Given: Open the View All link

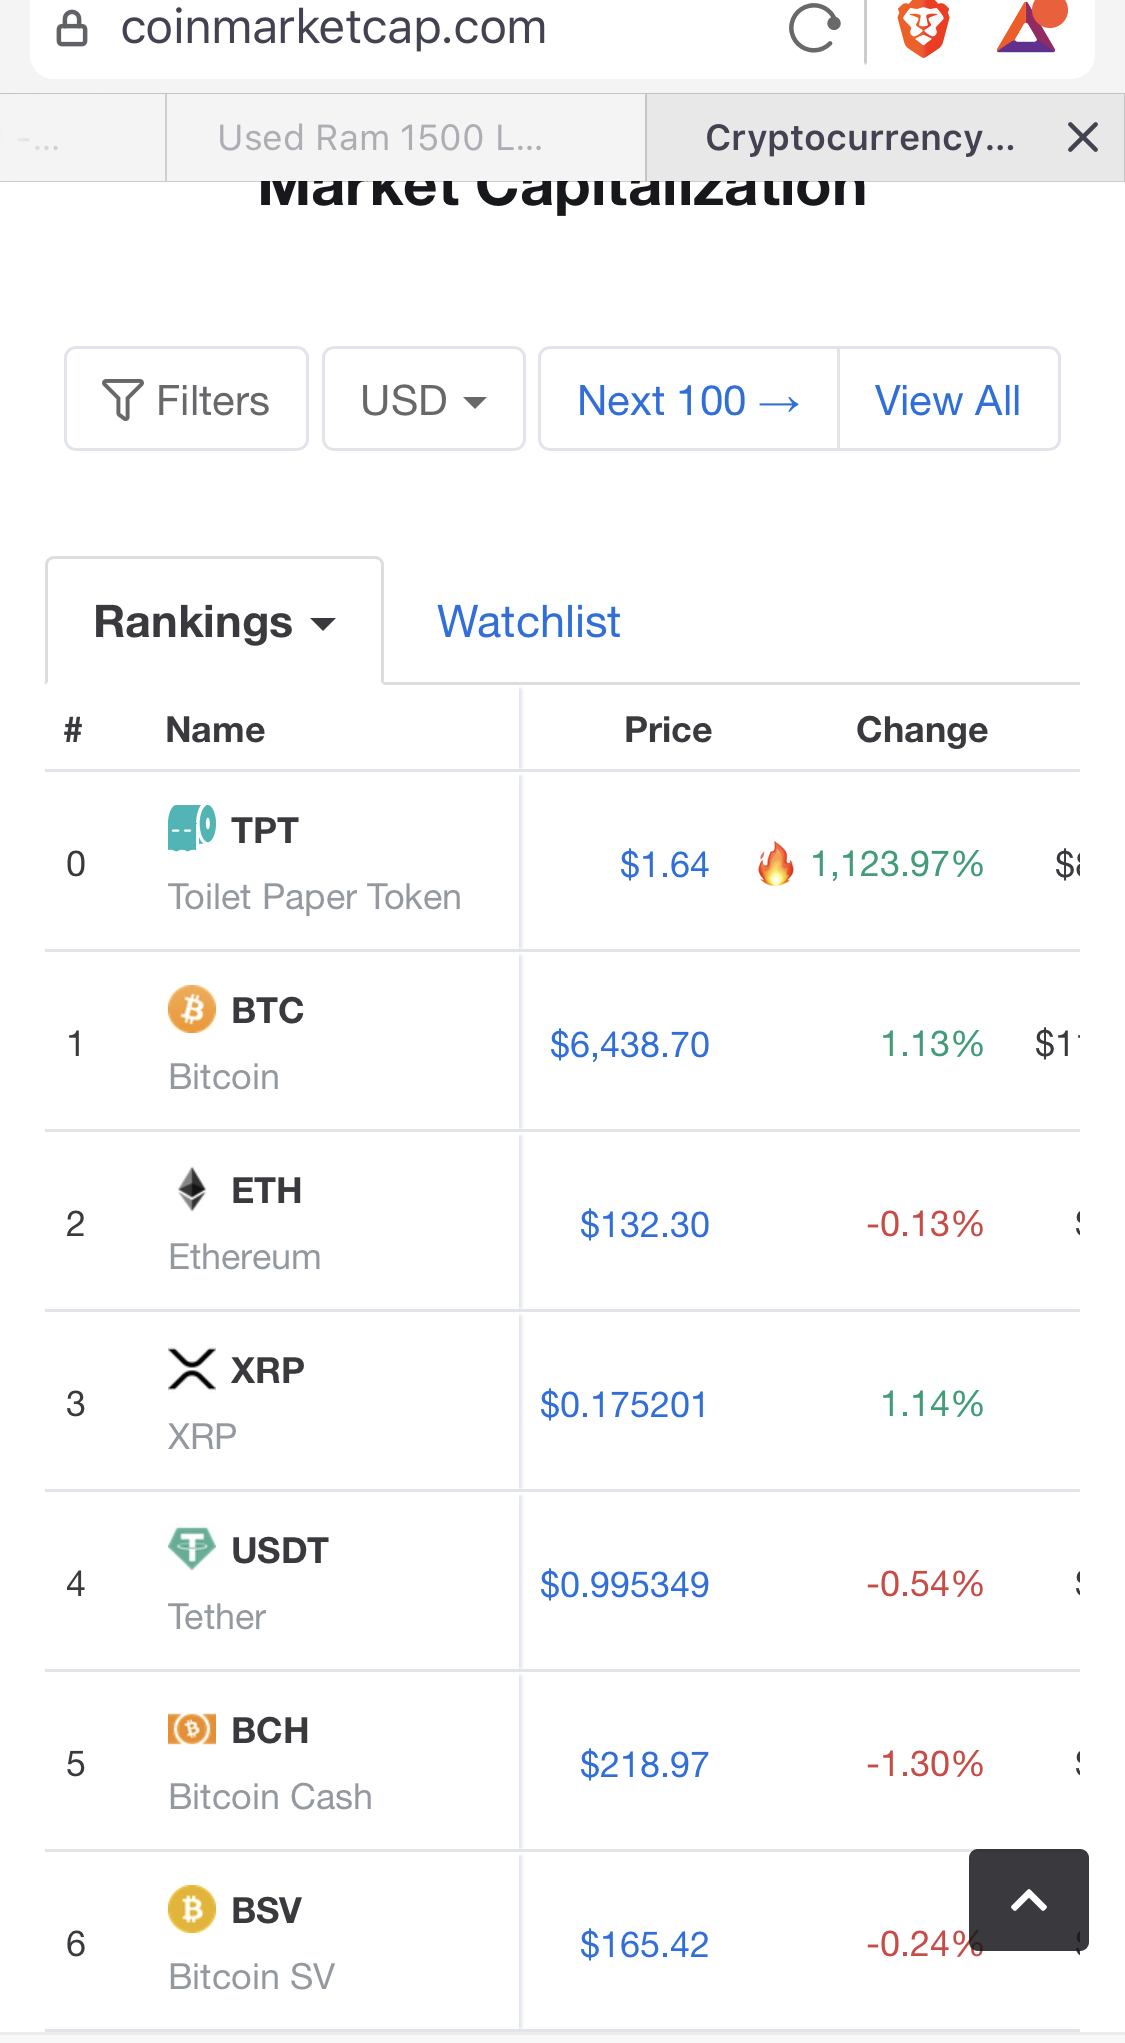Looking at the screenshot, I should click(948, 399).
